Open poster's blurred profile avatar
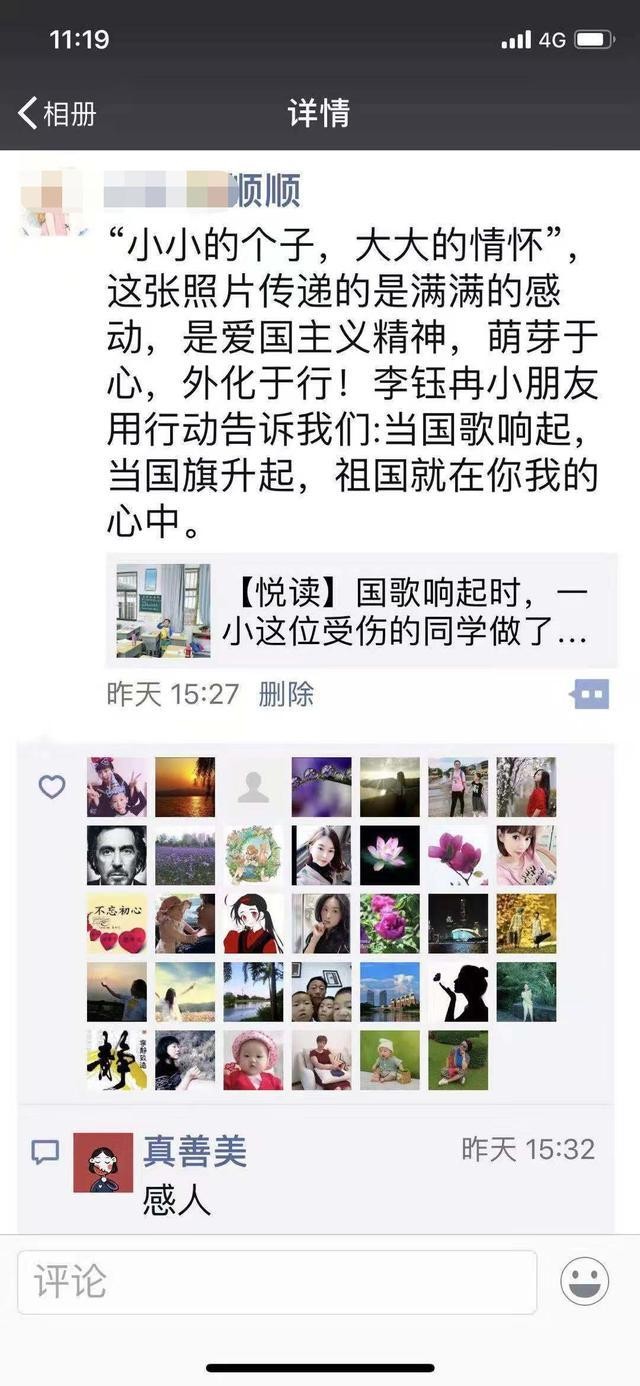This screenshot has width=640, height=1386. pyautogui.click(x=52, y=201)
